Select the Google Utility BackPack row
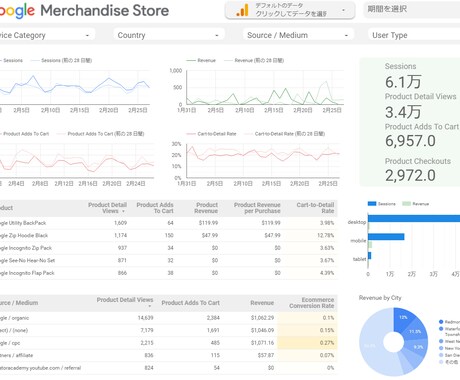 (168, 223)
